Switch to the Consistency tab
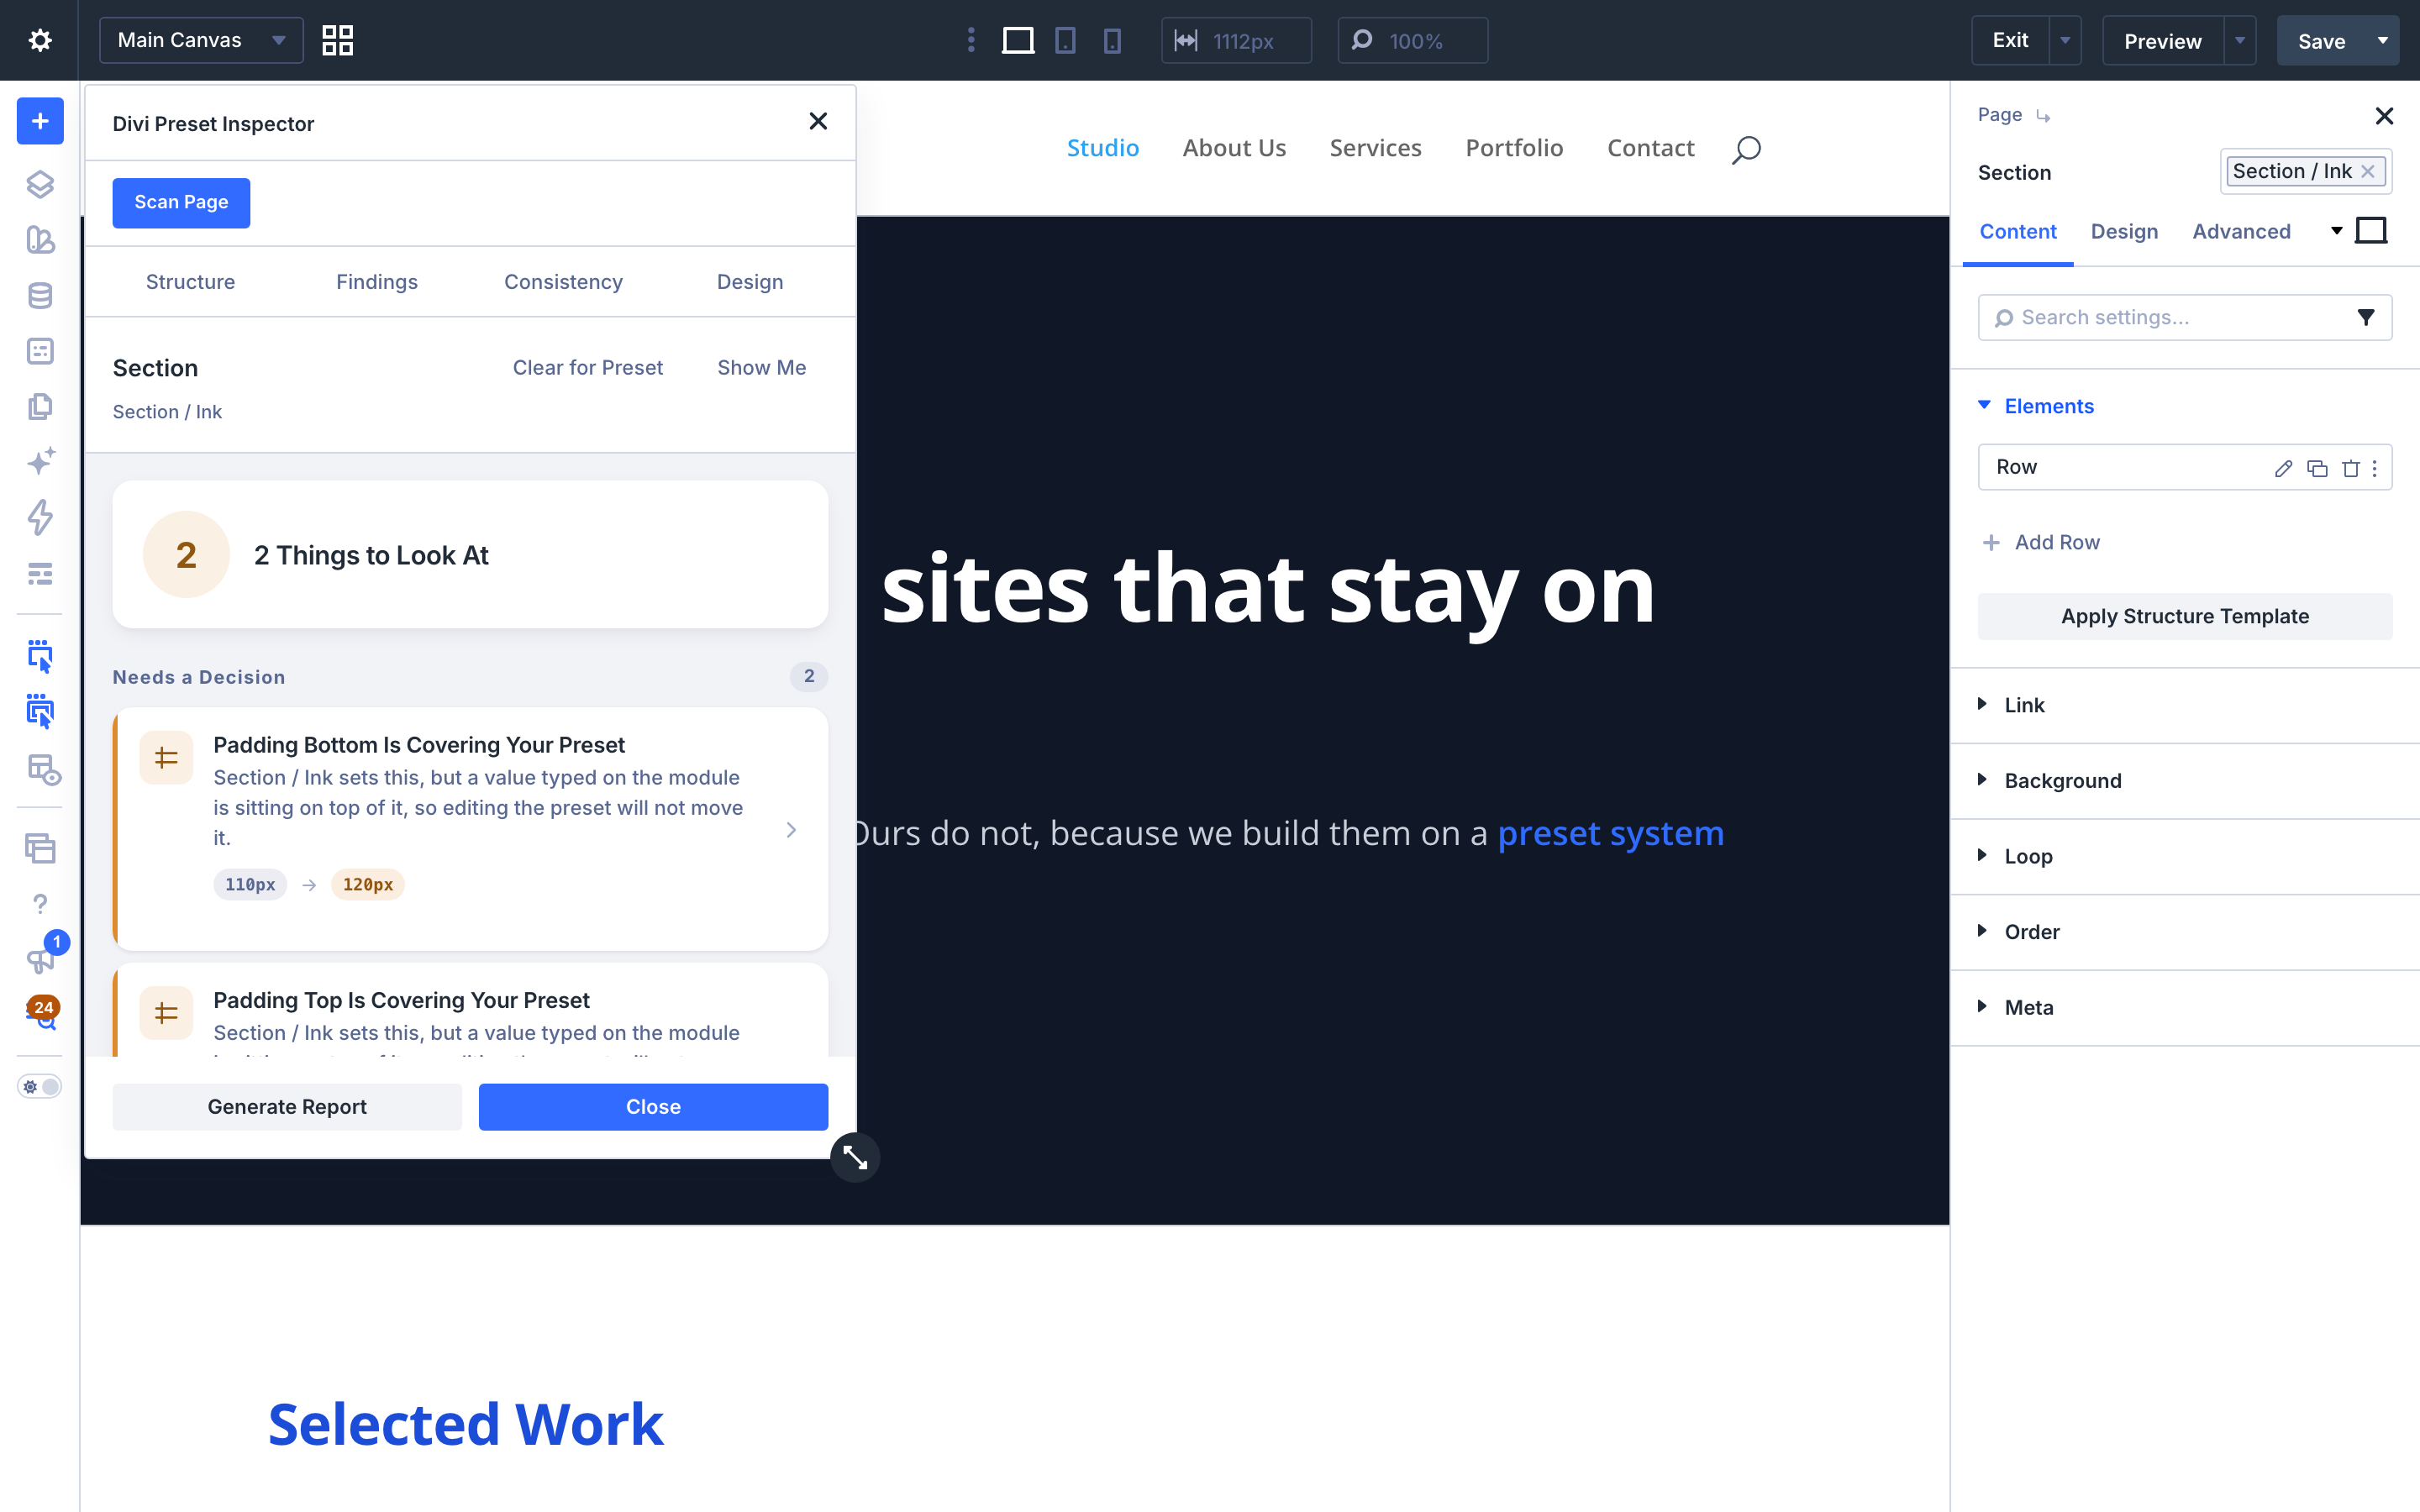Screen dimensions: 2420x1512 point(563,282)
